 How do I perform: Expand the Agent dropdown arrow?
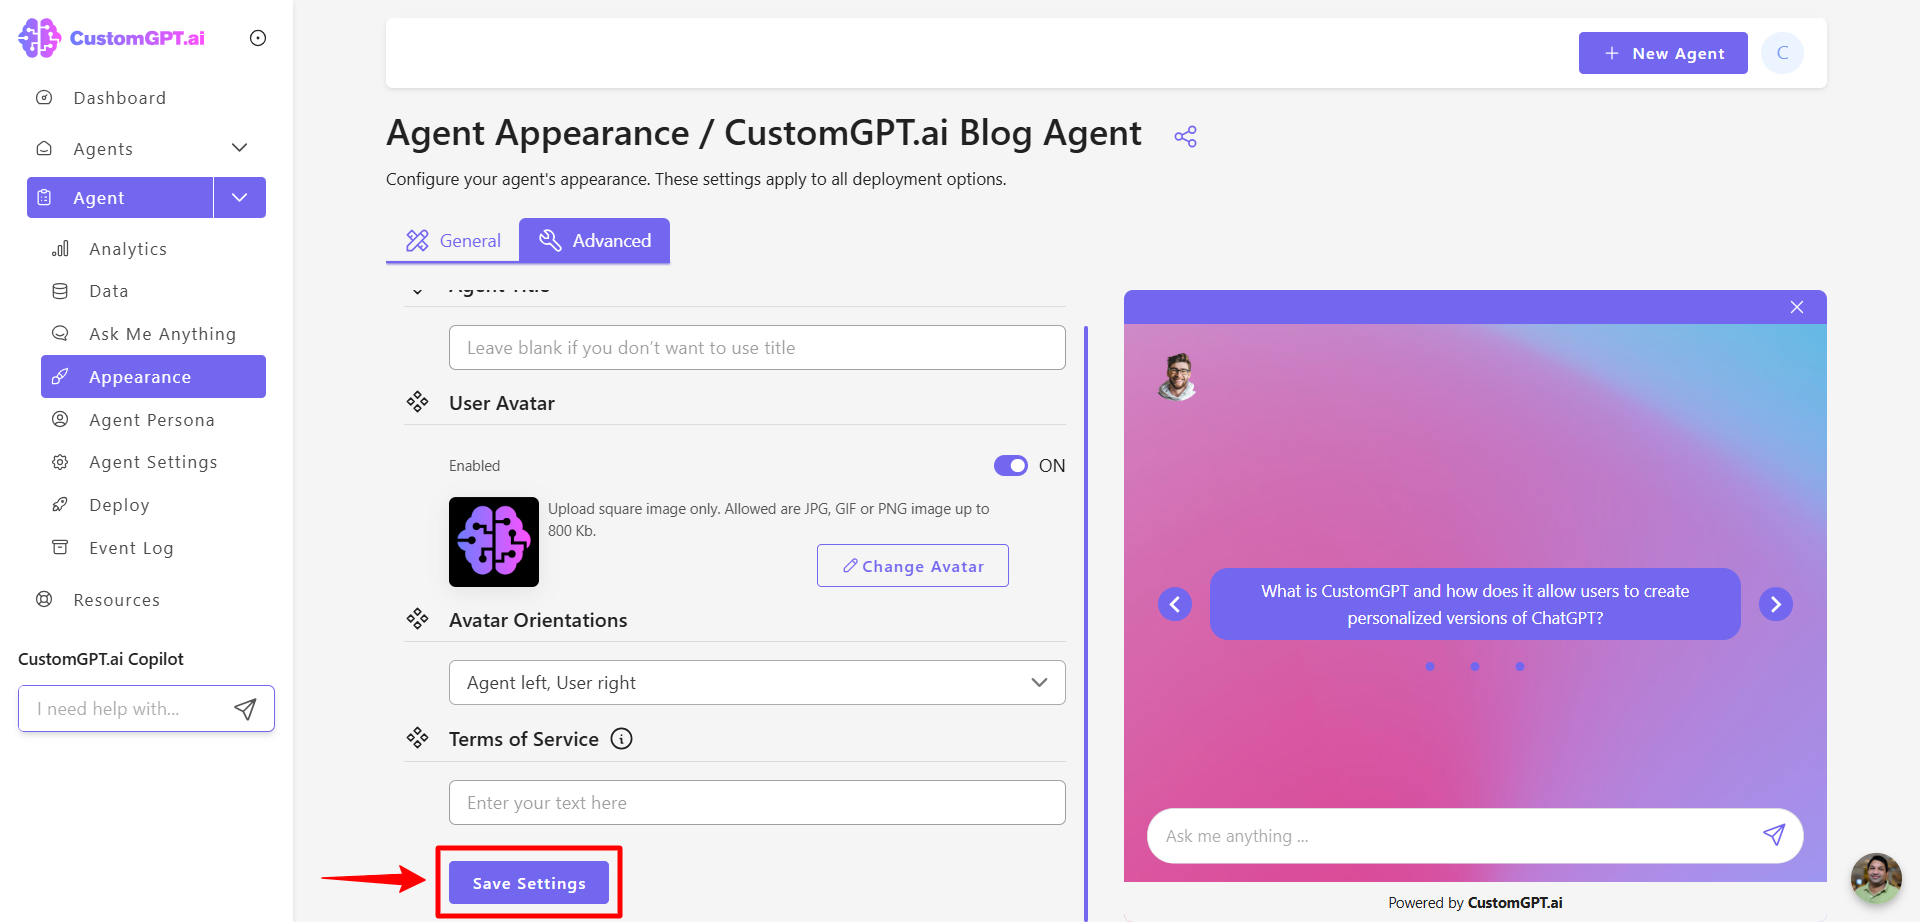click(240, 197)
